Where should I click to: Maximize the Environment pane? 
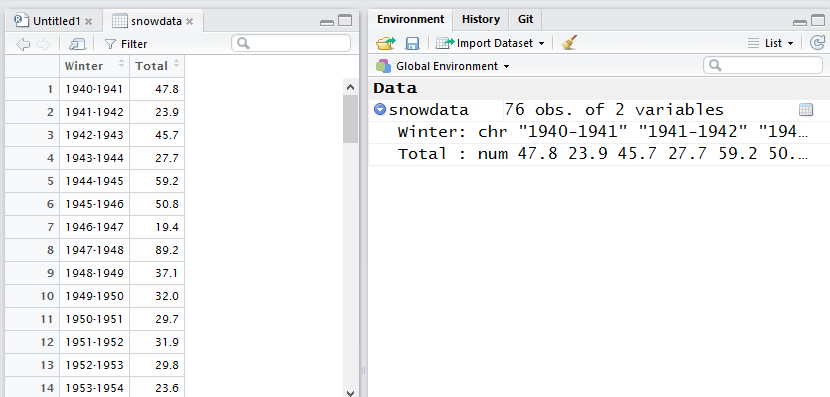818,21
